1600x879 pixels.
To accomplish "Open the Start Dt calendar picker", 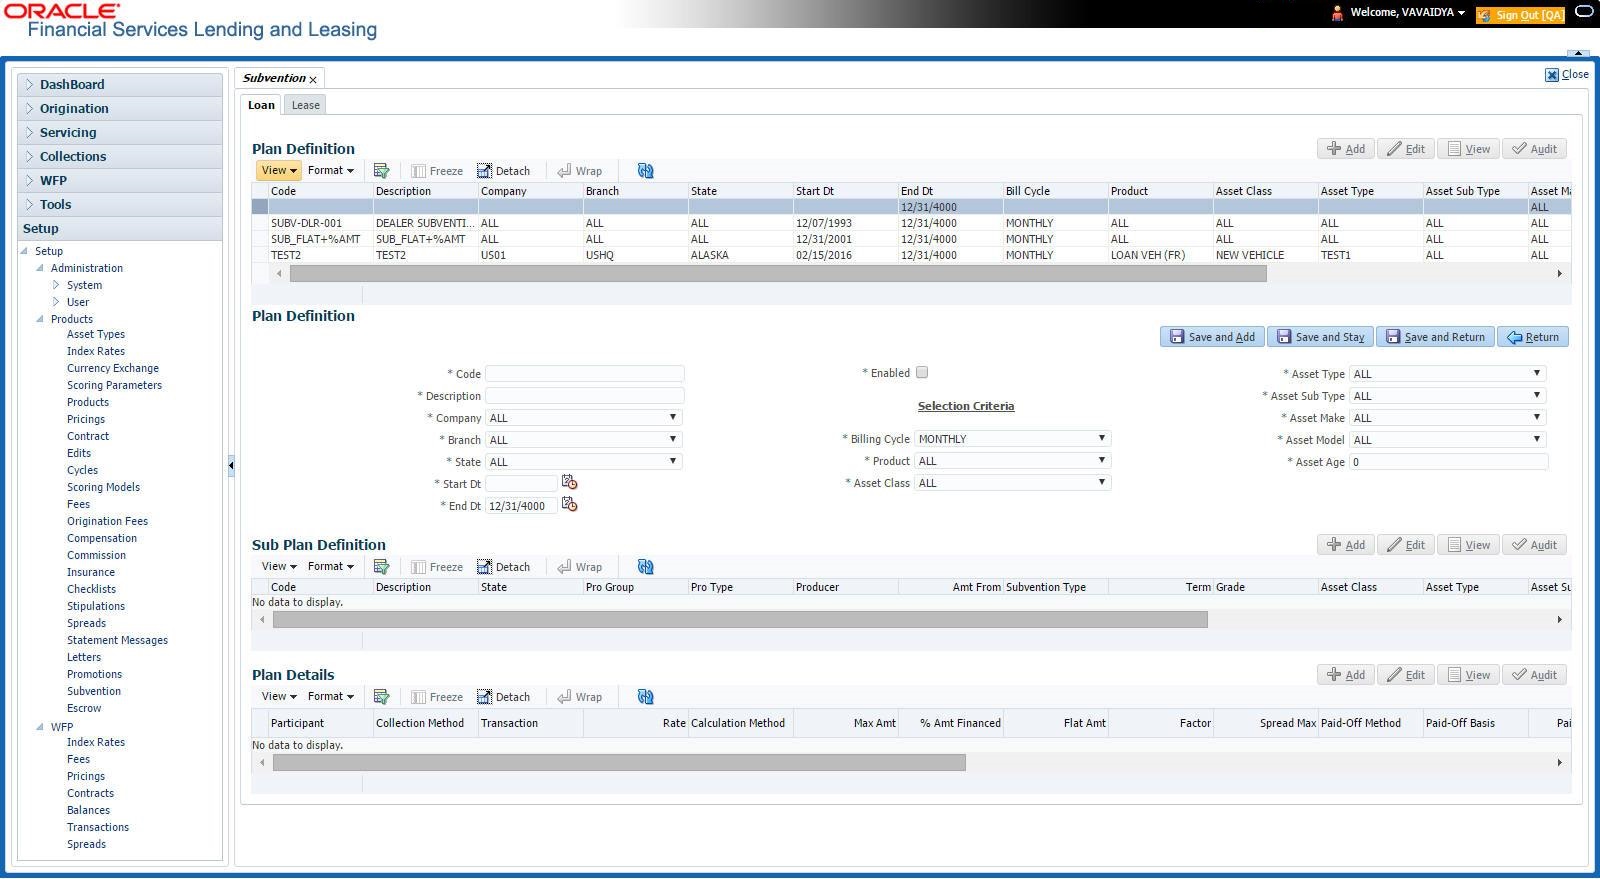I will click(x=569, y=483).
